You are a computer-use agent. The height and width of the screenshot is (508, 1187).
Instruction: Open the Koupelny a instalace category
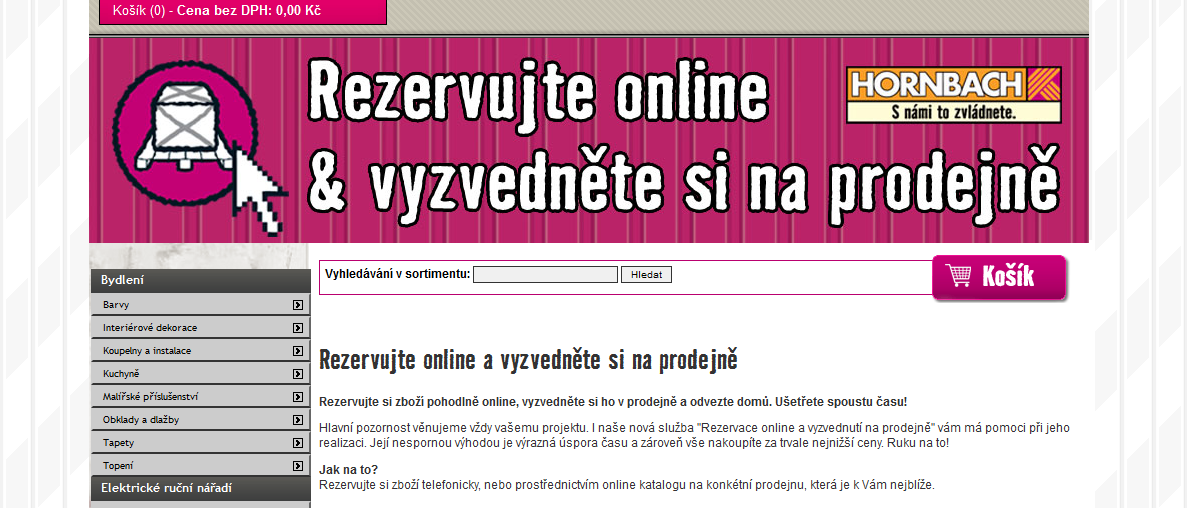(x=200, y=351)
